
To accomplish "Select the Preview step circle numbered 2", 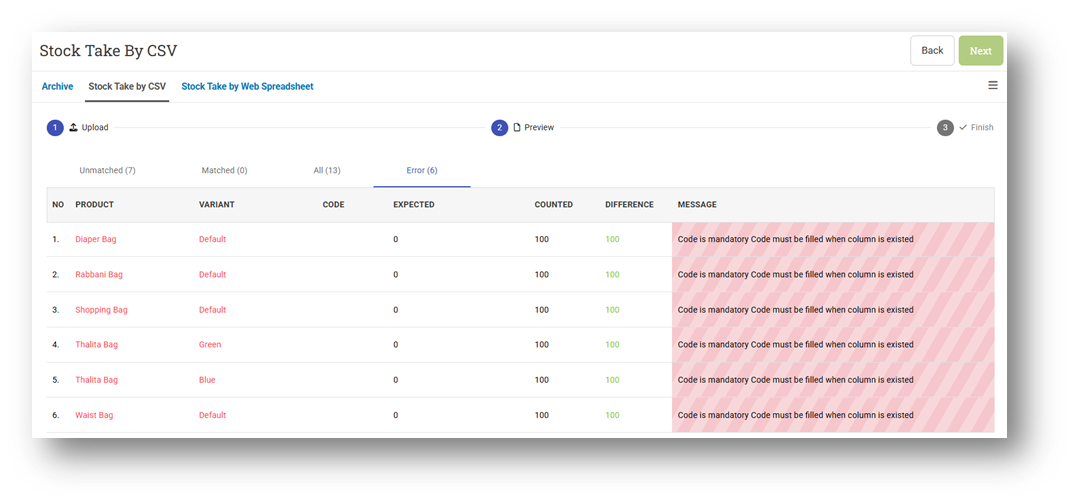I will 500,128.
